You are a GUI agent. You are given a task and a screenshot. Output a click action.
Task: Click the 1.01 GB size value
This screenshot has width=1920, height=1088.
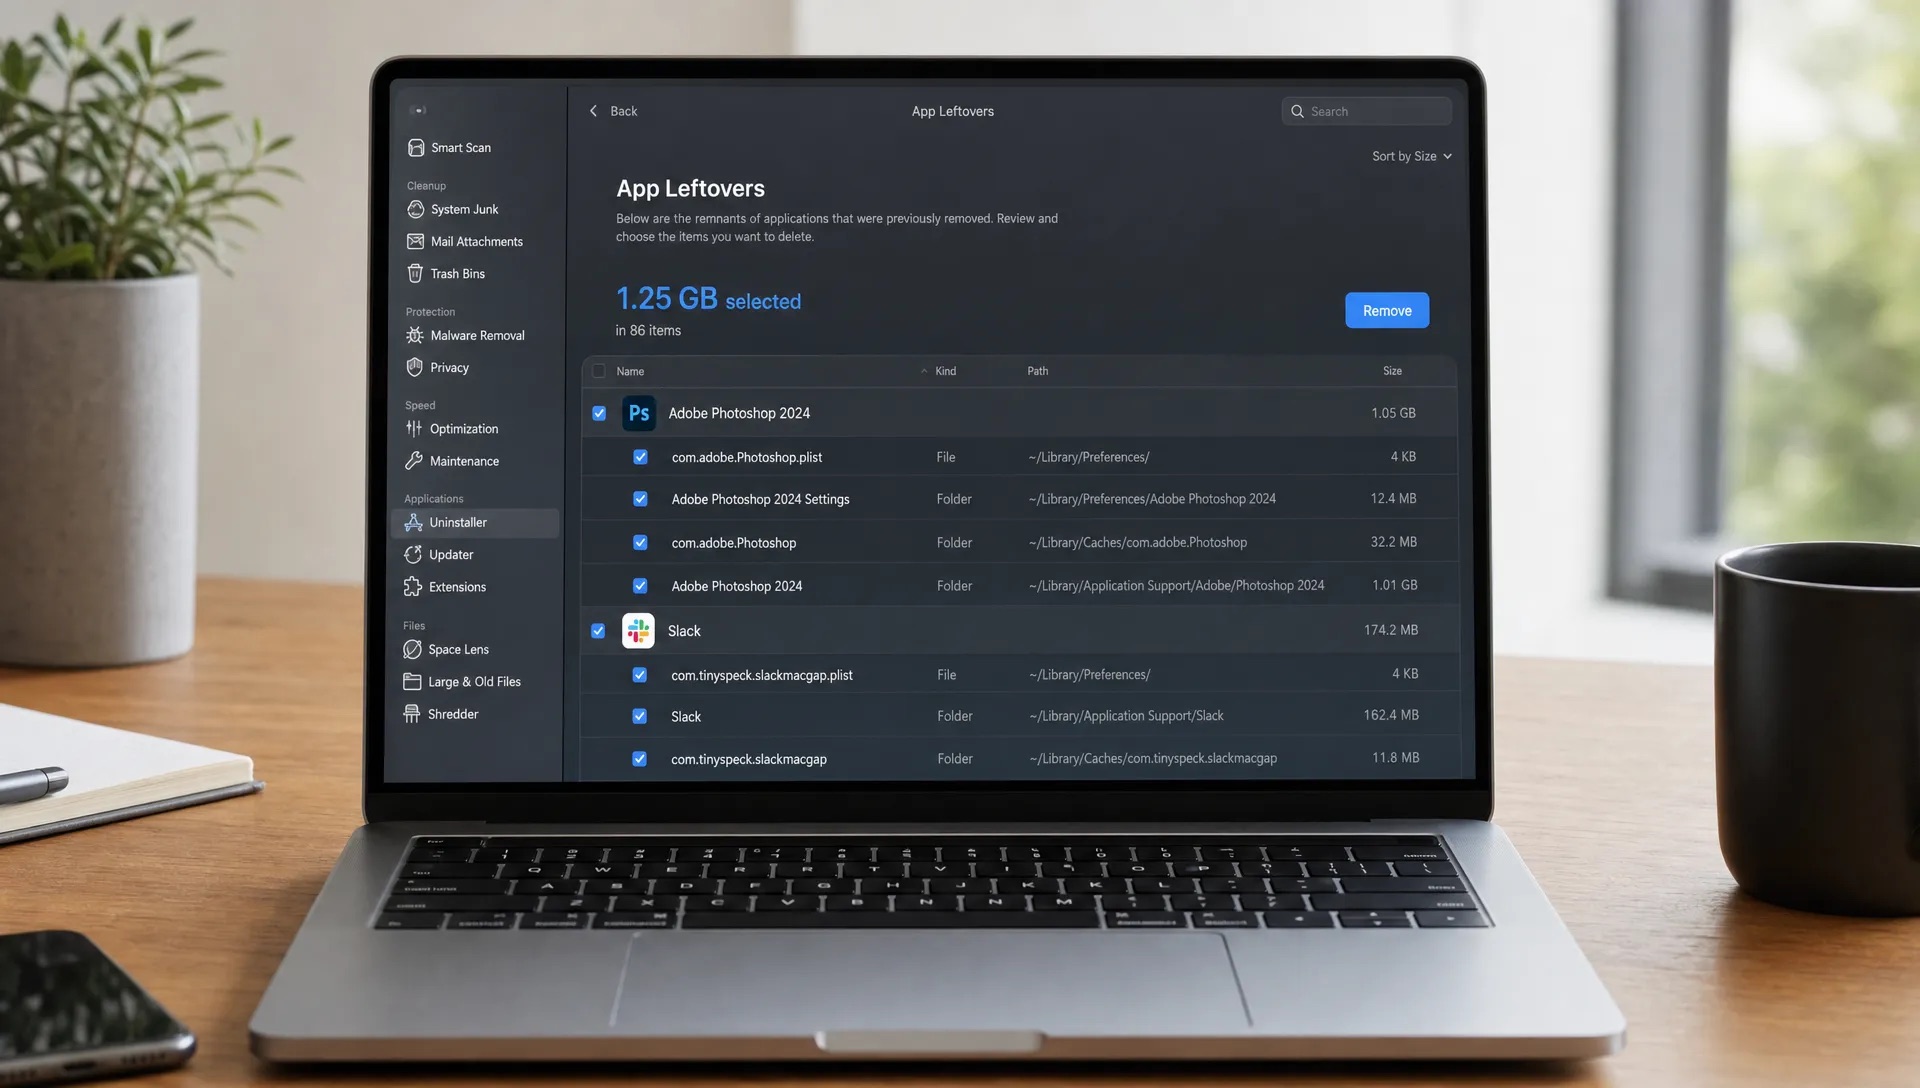[1394, 585]
